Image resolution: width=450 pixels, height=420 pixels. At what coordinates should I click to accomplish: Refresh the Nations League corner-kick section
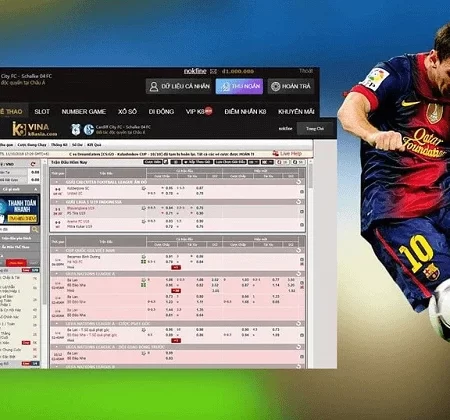(x=298, y=324)
